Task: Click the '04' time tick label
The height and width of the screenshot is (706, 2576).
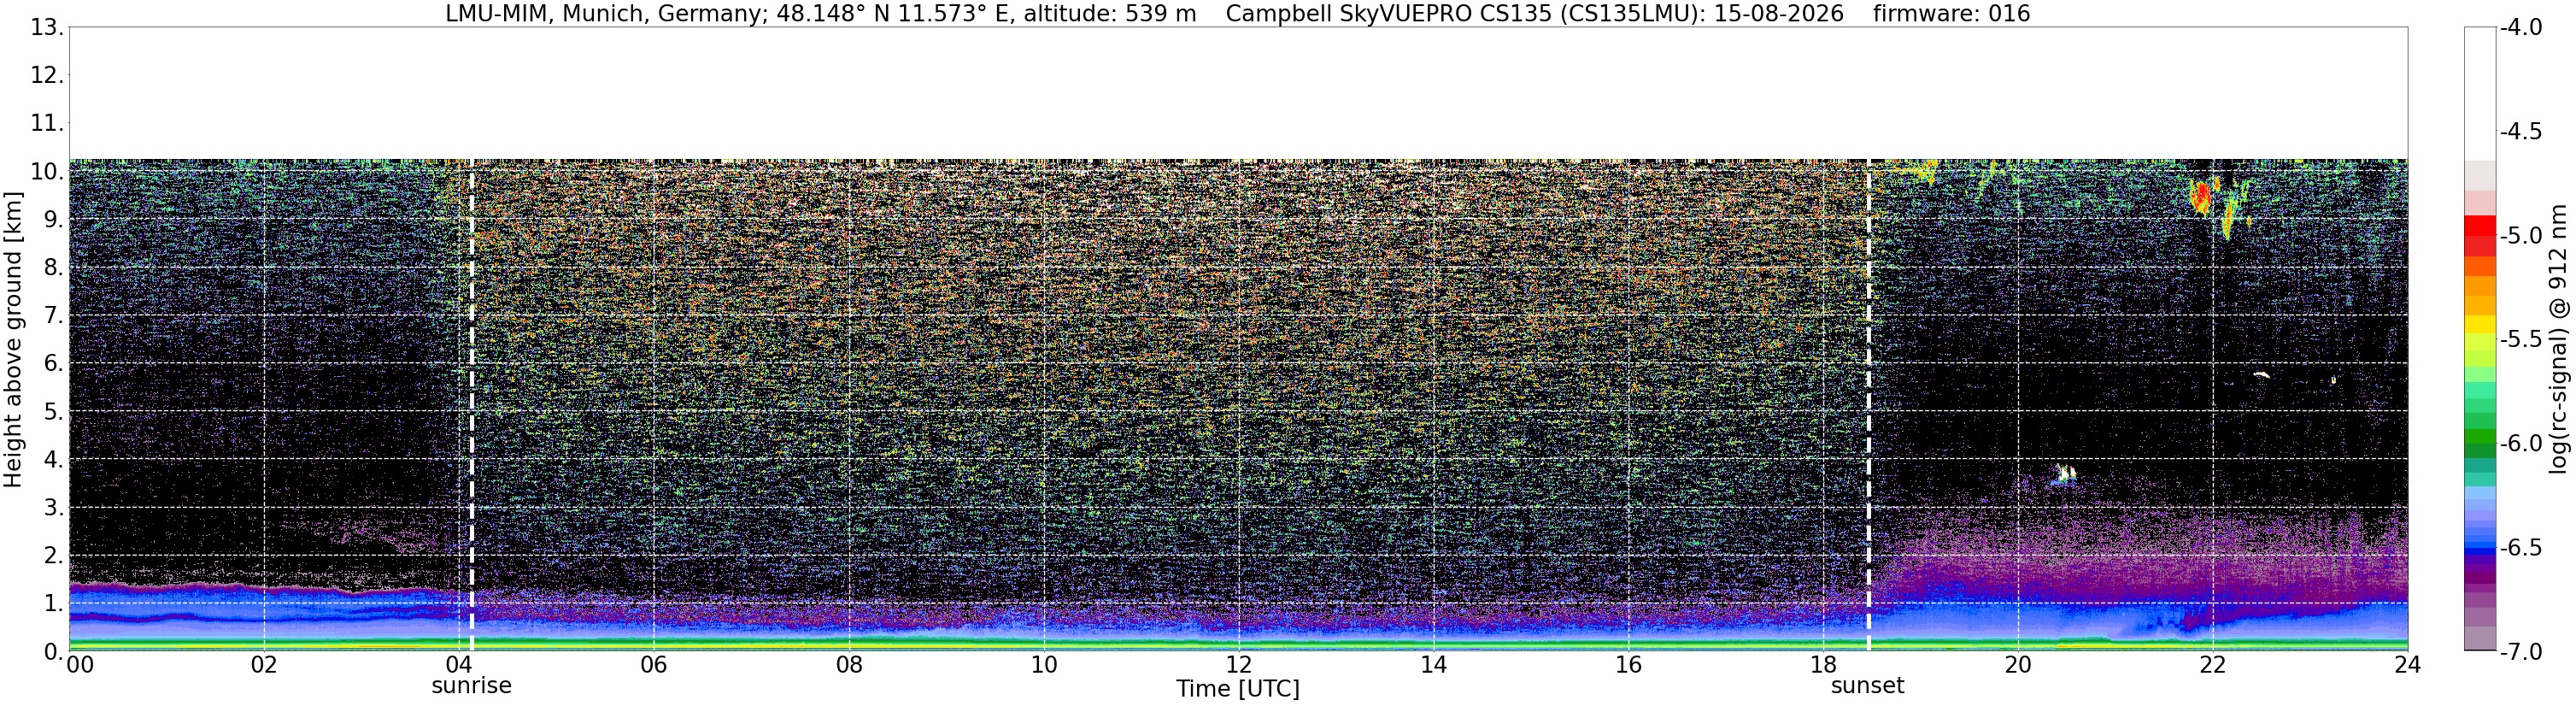Action: click(x=459, y=665)
